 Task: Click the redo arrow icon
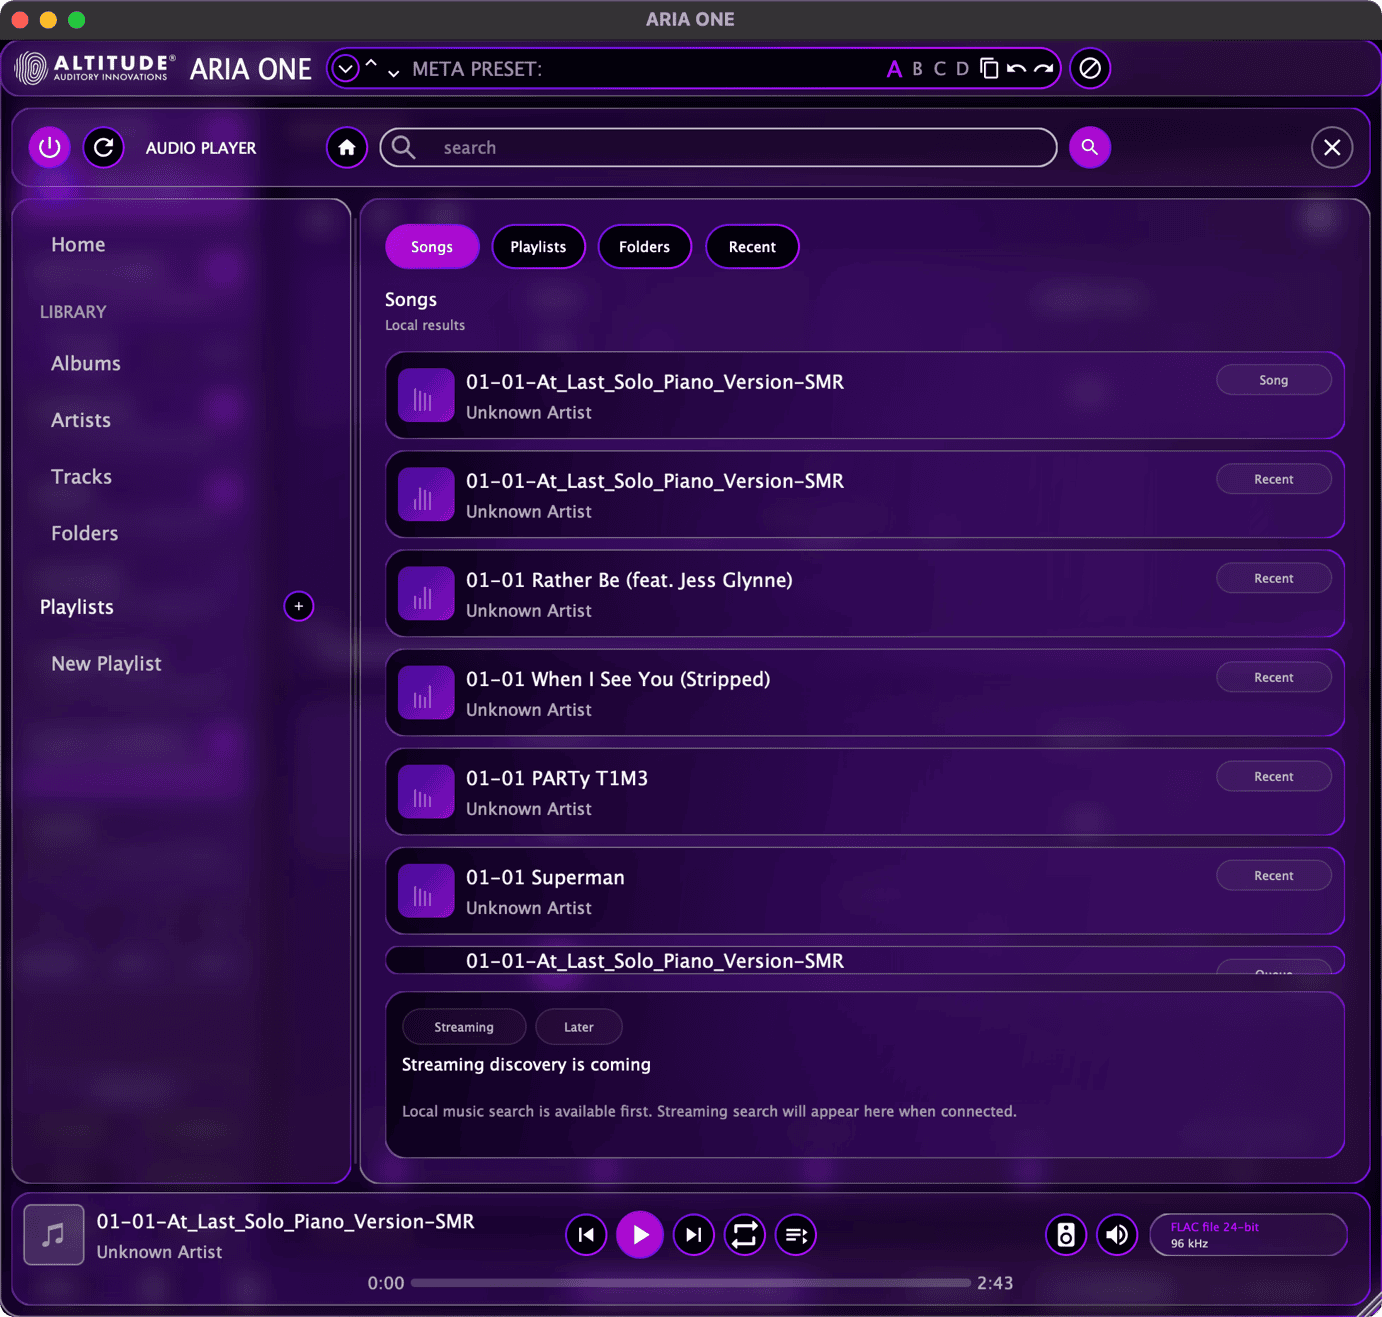(x=1043, y=69)
